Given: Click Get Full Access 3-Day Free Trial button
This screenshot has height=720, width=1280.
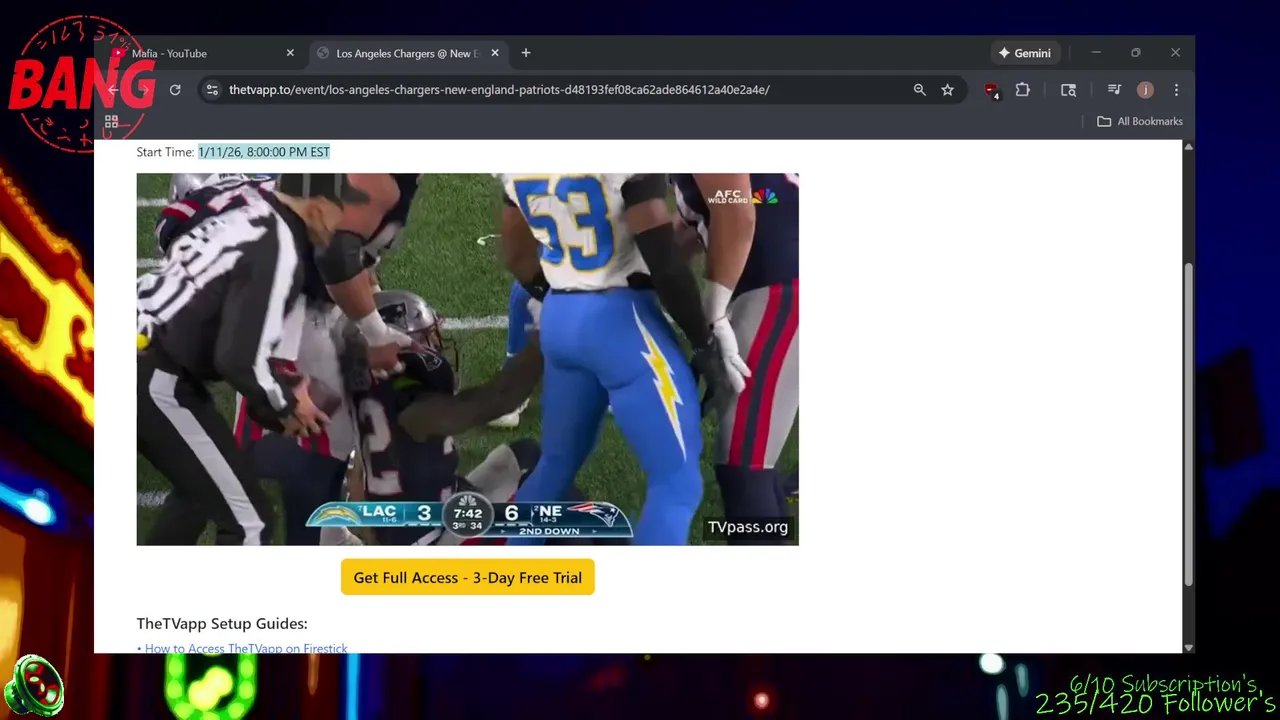Looking at the screenshot, I should (x=467, y=577).
